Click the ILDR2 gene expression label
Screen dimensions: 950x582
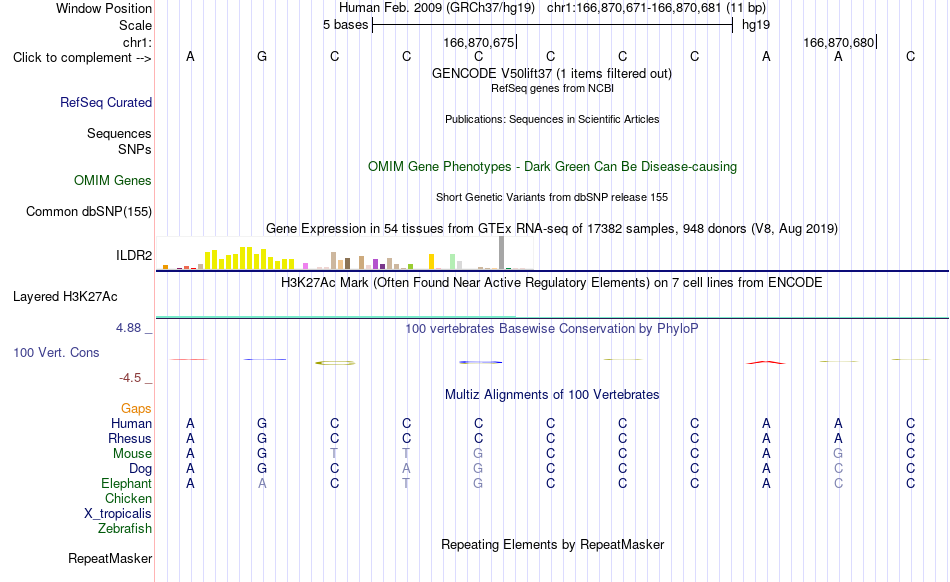[x=133, y=256]
